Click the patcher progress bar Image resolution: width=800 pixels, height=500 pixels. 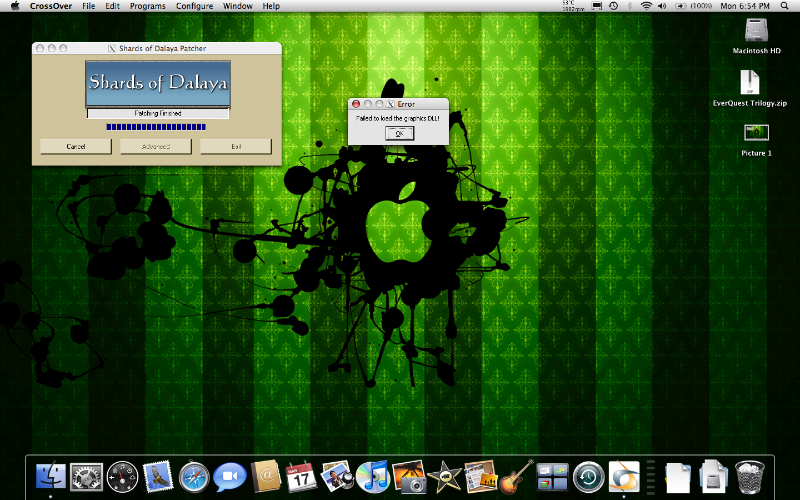click(156, 127)
